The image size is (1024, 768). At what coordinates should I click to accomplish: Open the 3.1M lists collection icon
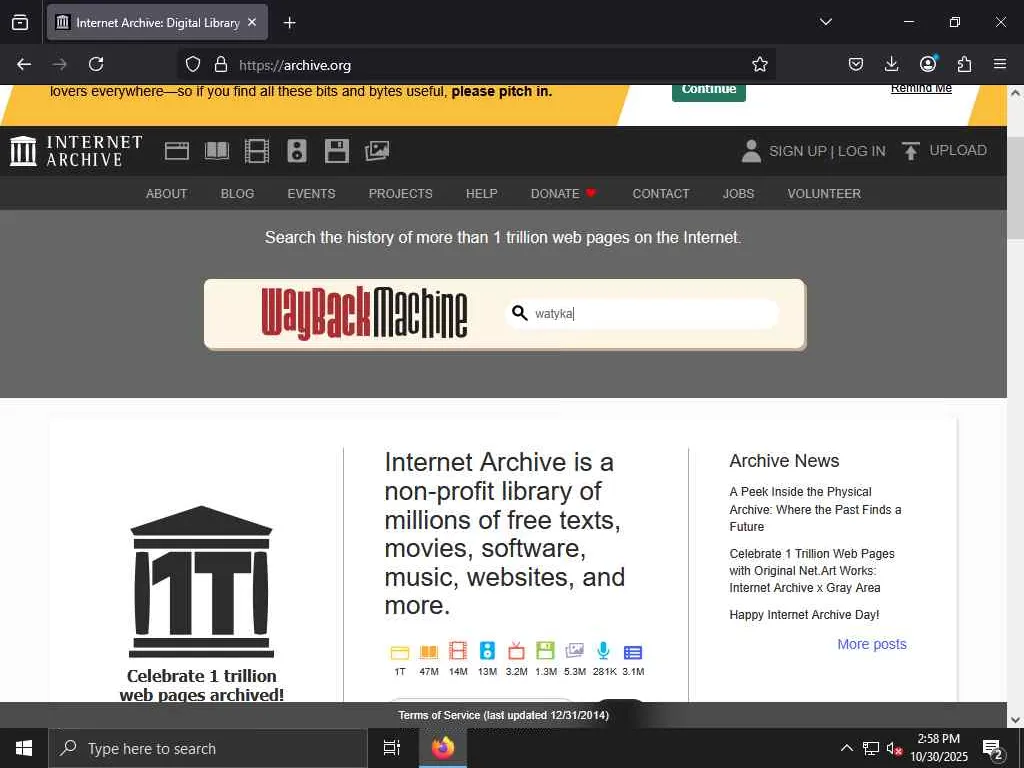[633, 652]
